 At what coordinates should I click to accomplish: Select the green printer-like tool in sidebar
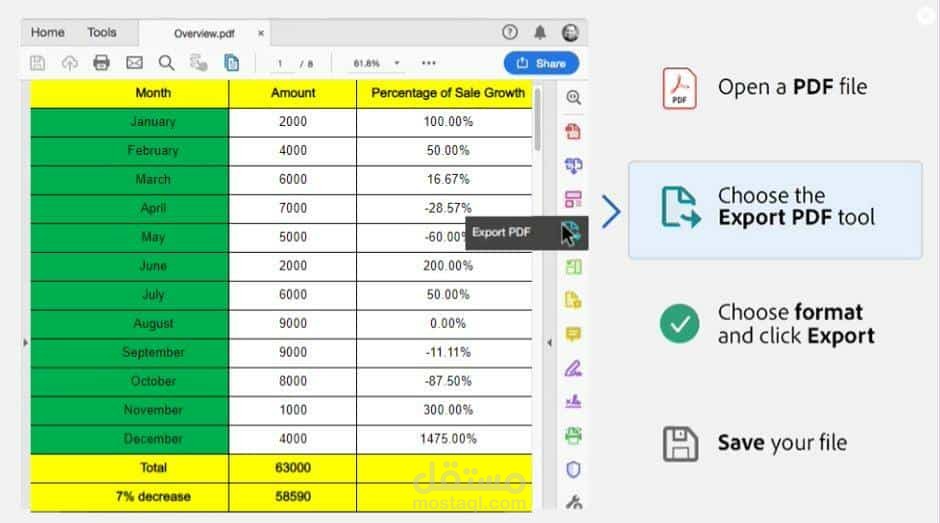tap(573, 435)
